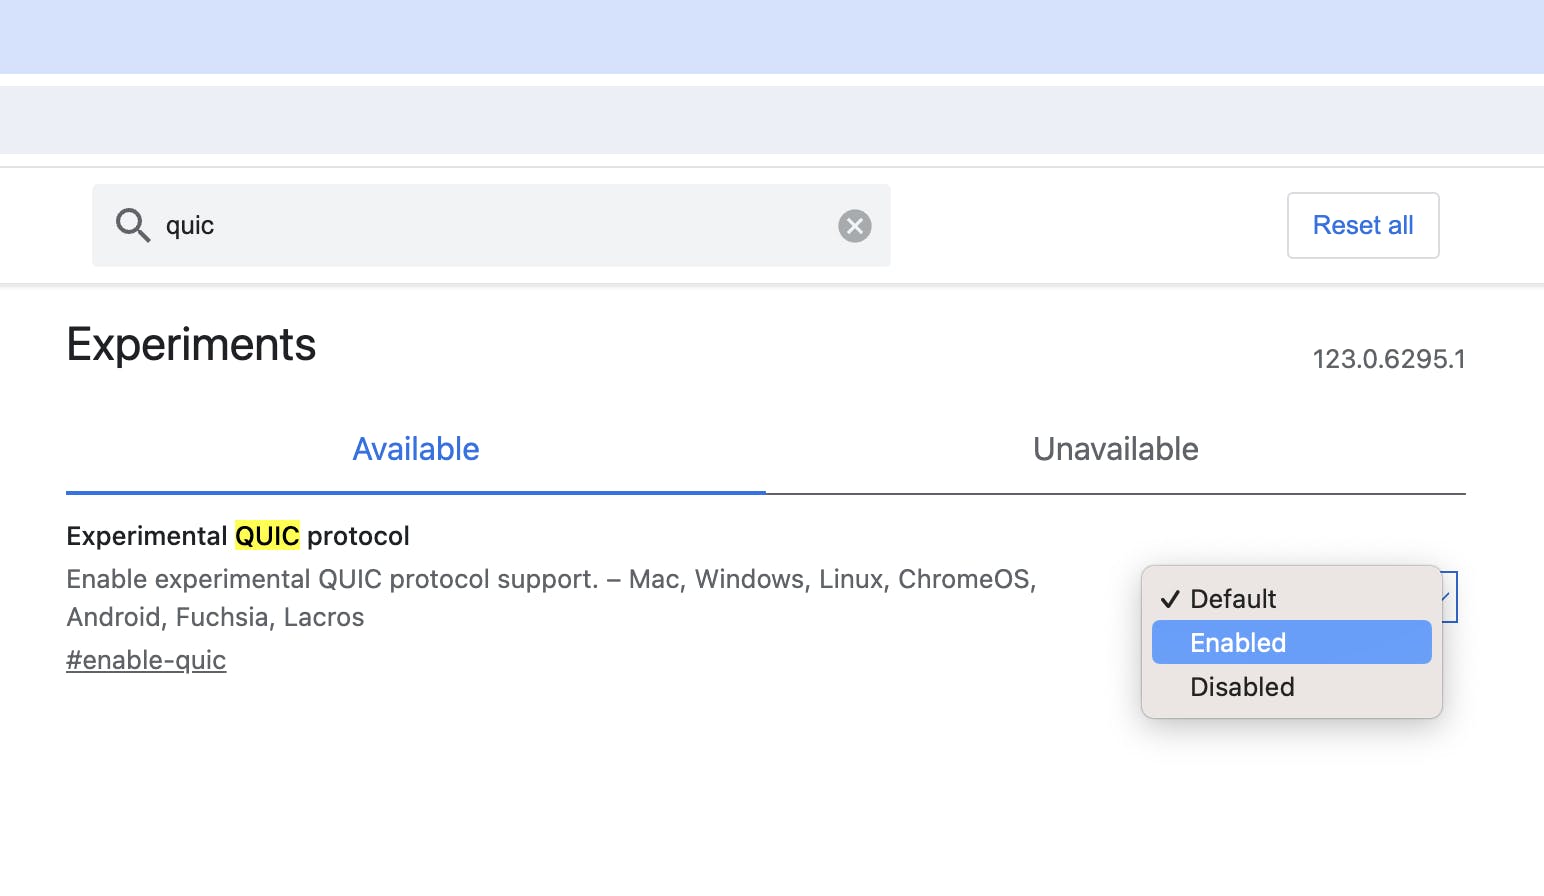Screen dimensions: 1544x896
Task: Click the search magnifier icon
Action: pyautogui.click(x=133, y=225)
